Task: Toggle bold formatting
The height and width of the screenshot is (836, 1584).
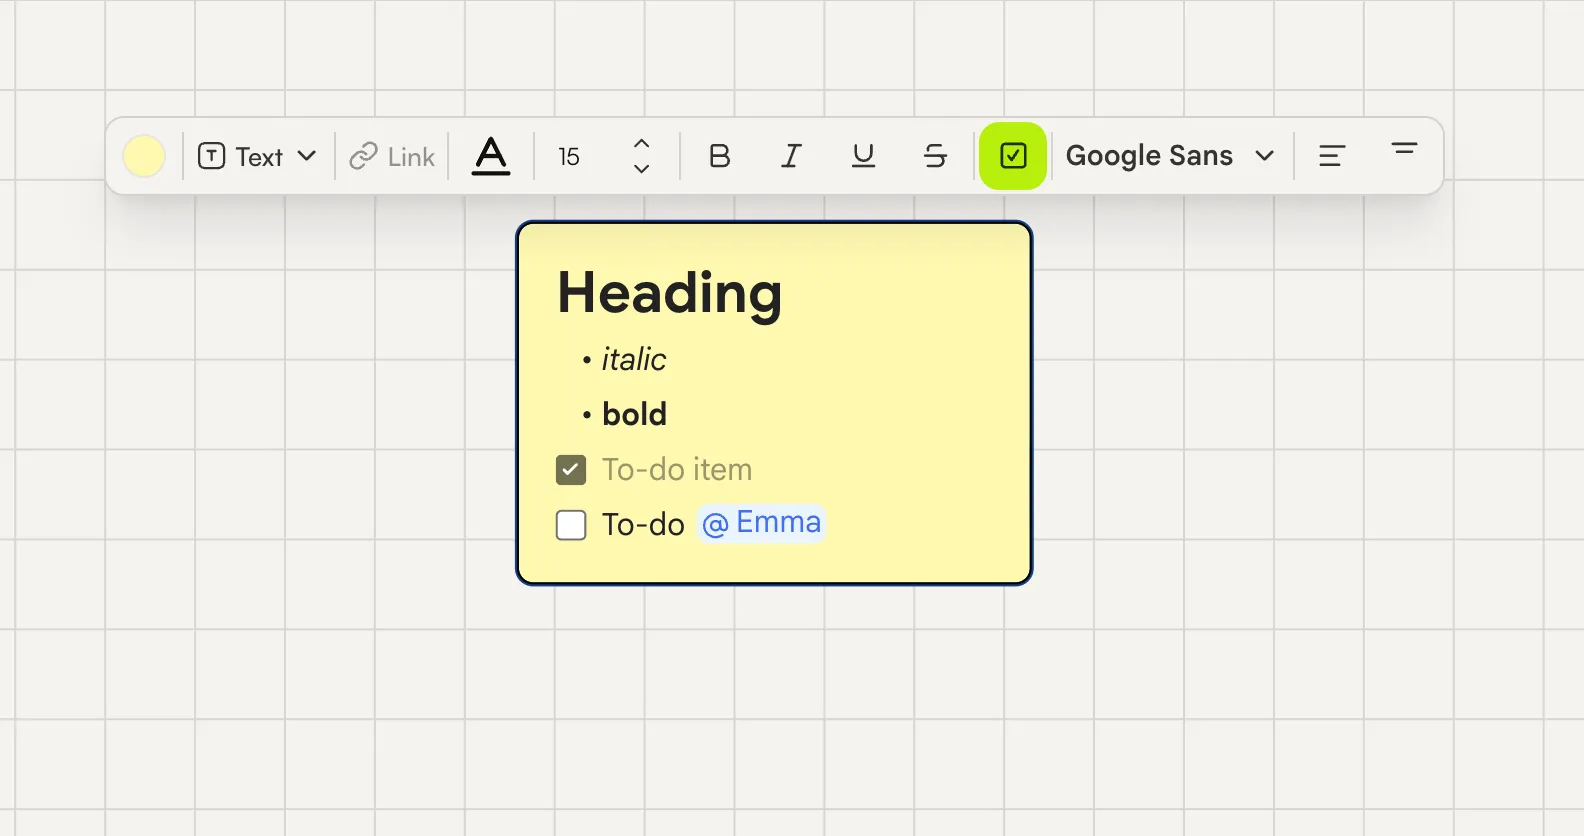Action: [719, 156]
